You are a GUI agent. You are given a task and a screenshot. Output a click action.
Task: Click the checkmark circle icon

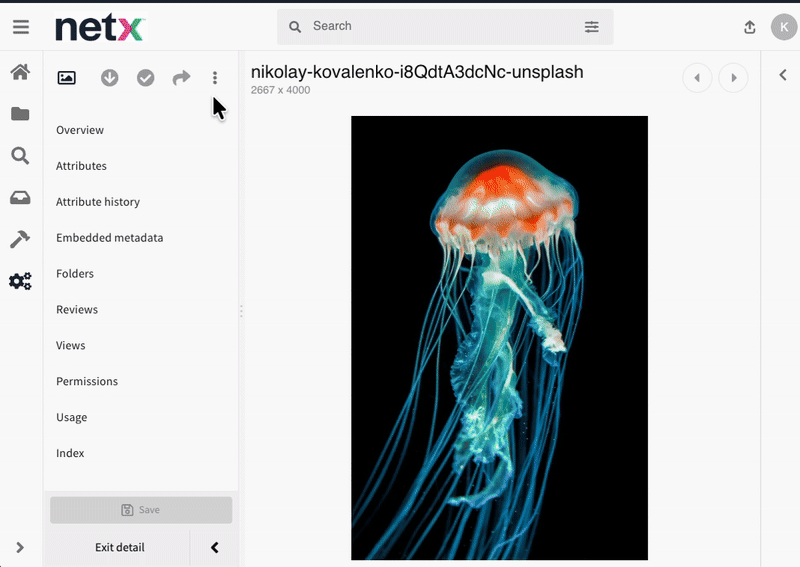click(x=146, y=78)
